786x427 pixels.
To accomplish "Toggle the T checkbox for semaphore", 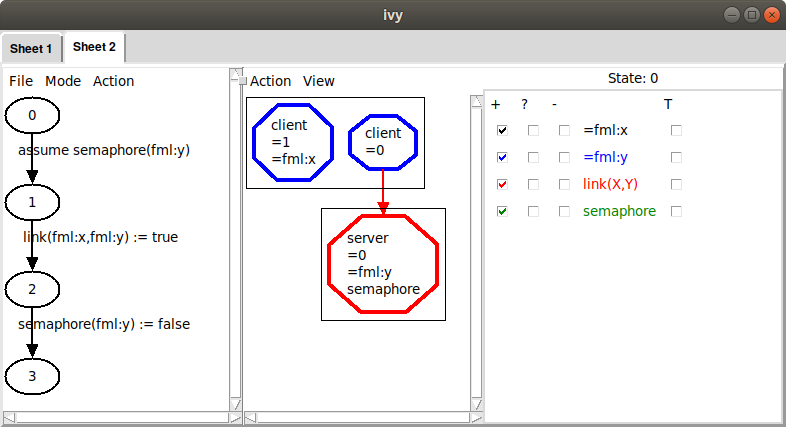I will pos(676,211).
